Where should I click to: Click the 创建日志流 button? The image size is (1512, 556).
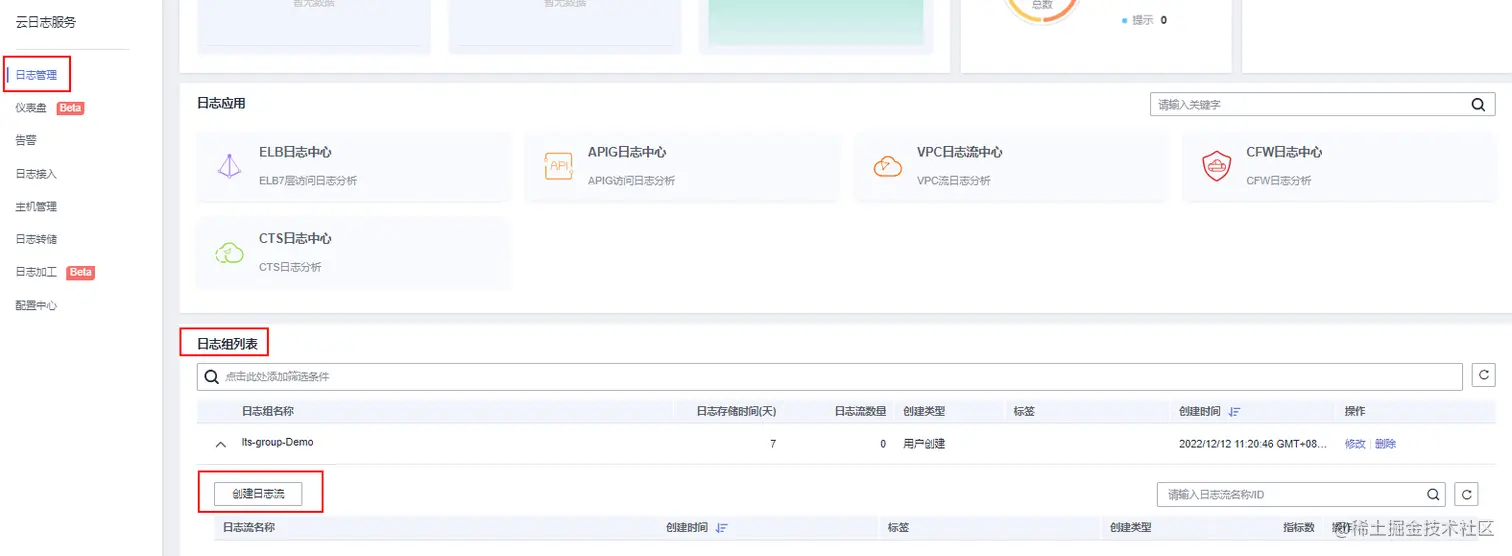258,494
